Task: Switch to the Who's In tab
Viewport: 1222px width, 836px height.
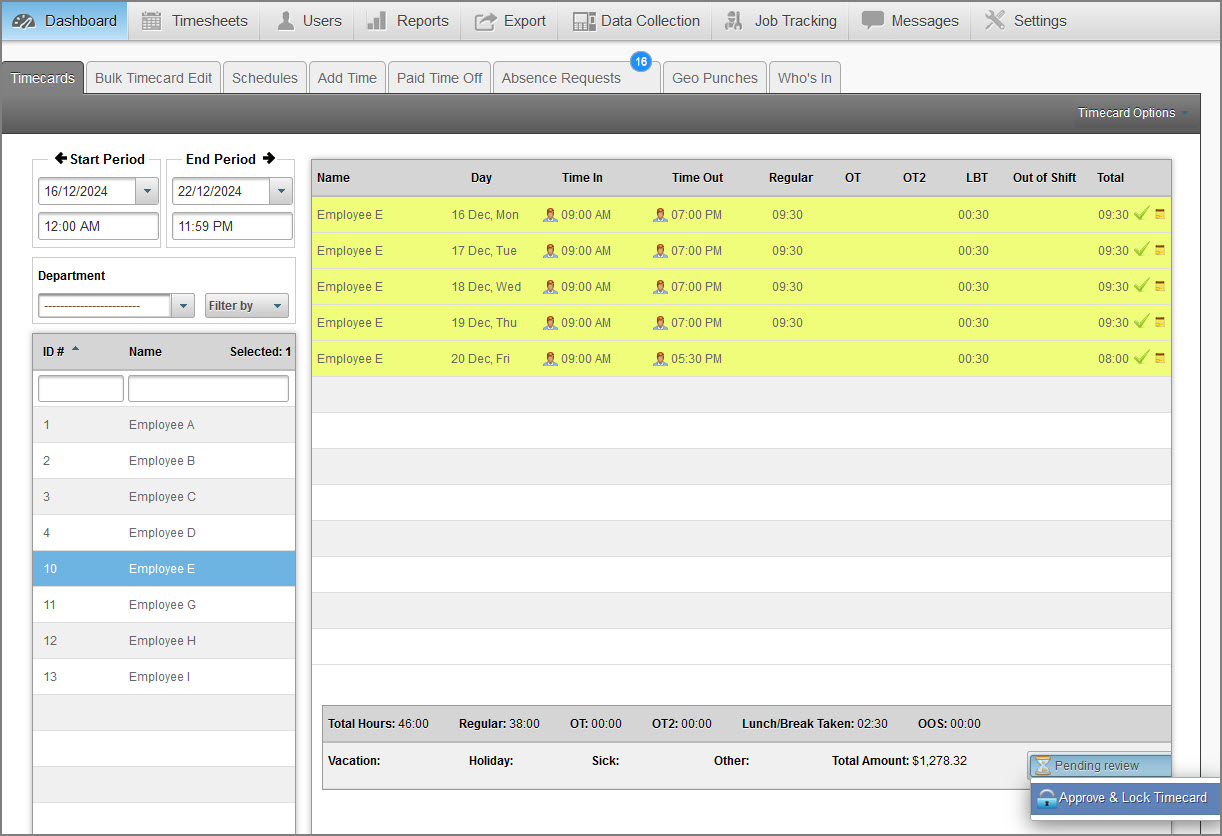Action: [x=804, y=78]
